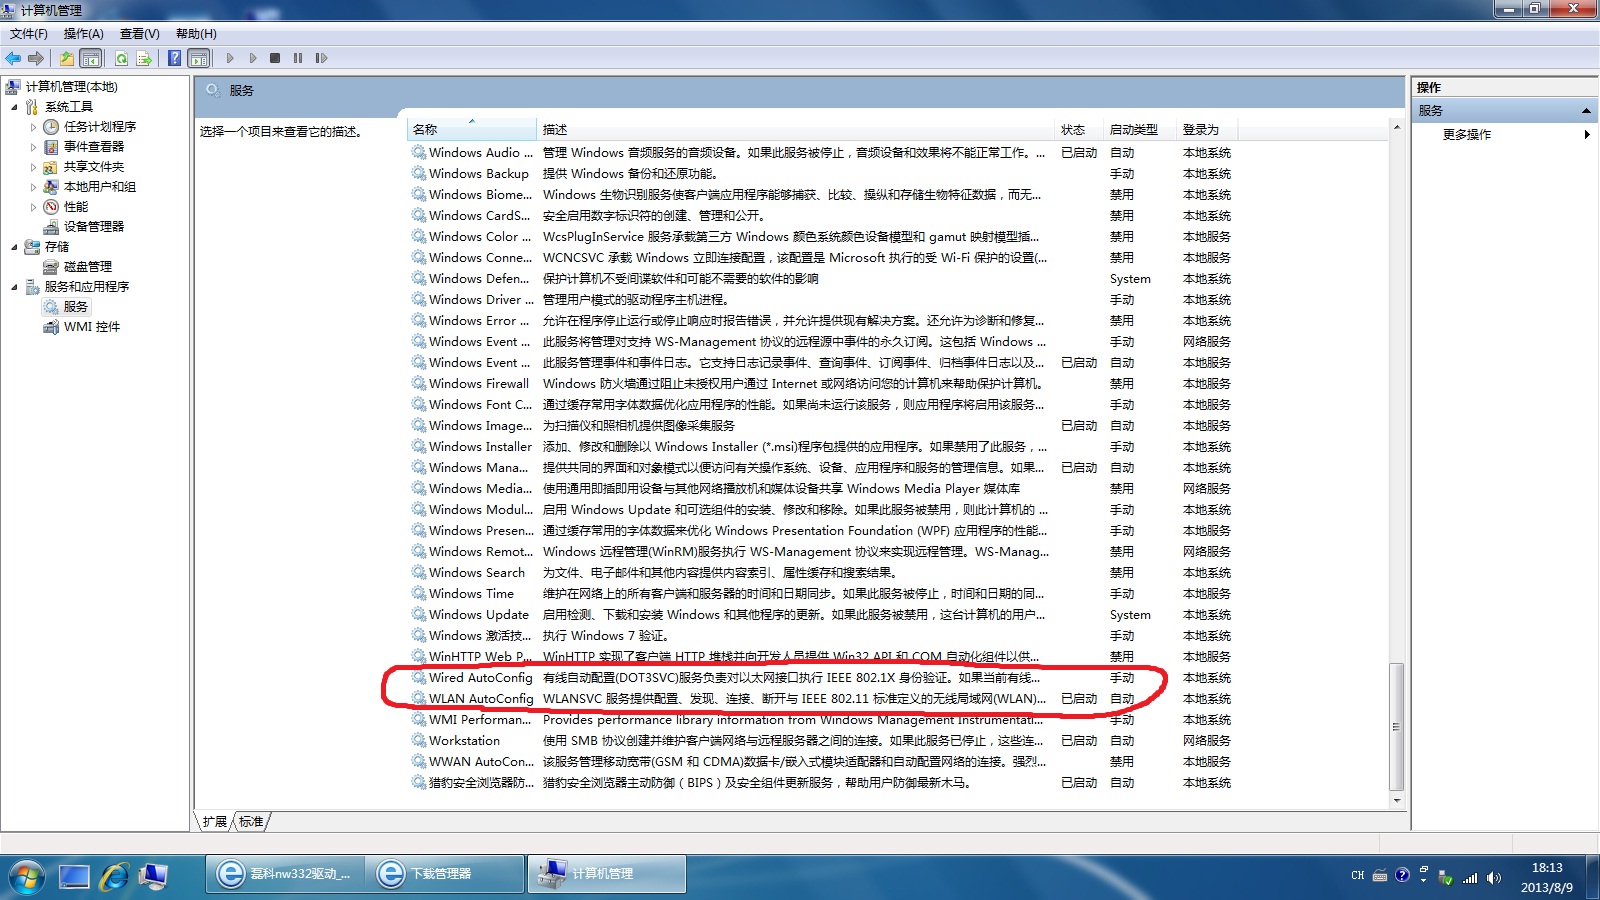This screenshot has width=1600, height=900.
Task: Expand the 本地用户和组 node
Action: point(33,187)
